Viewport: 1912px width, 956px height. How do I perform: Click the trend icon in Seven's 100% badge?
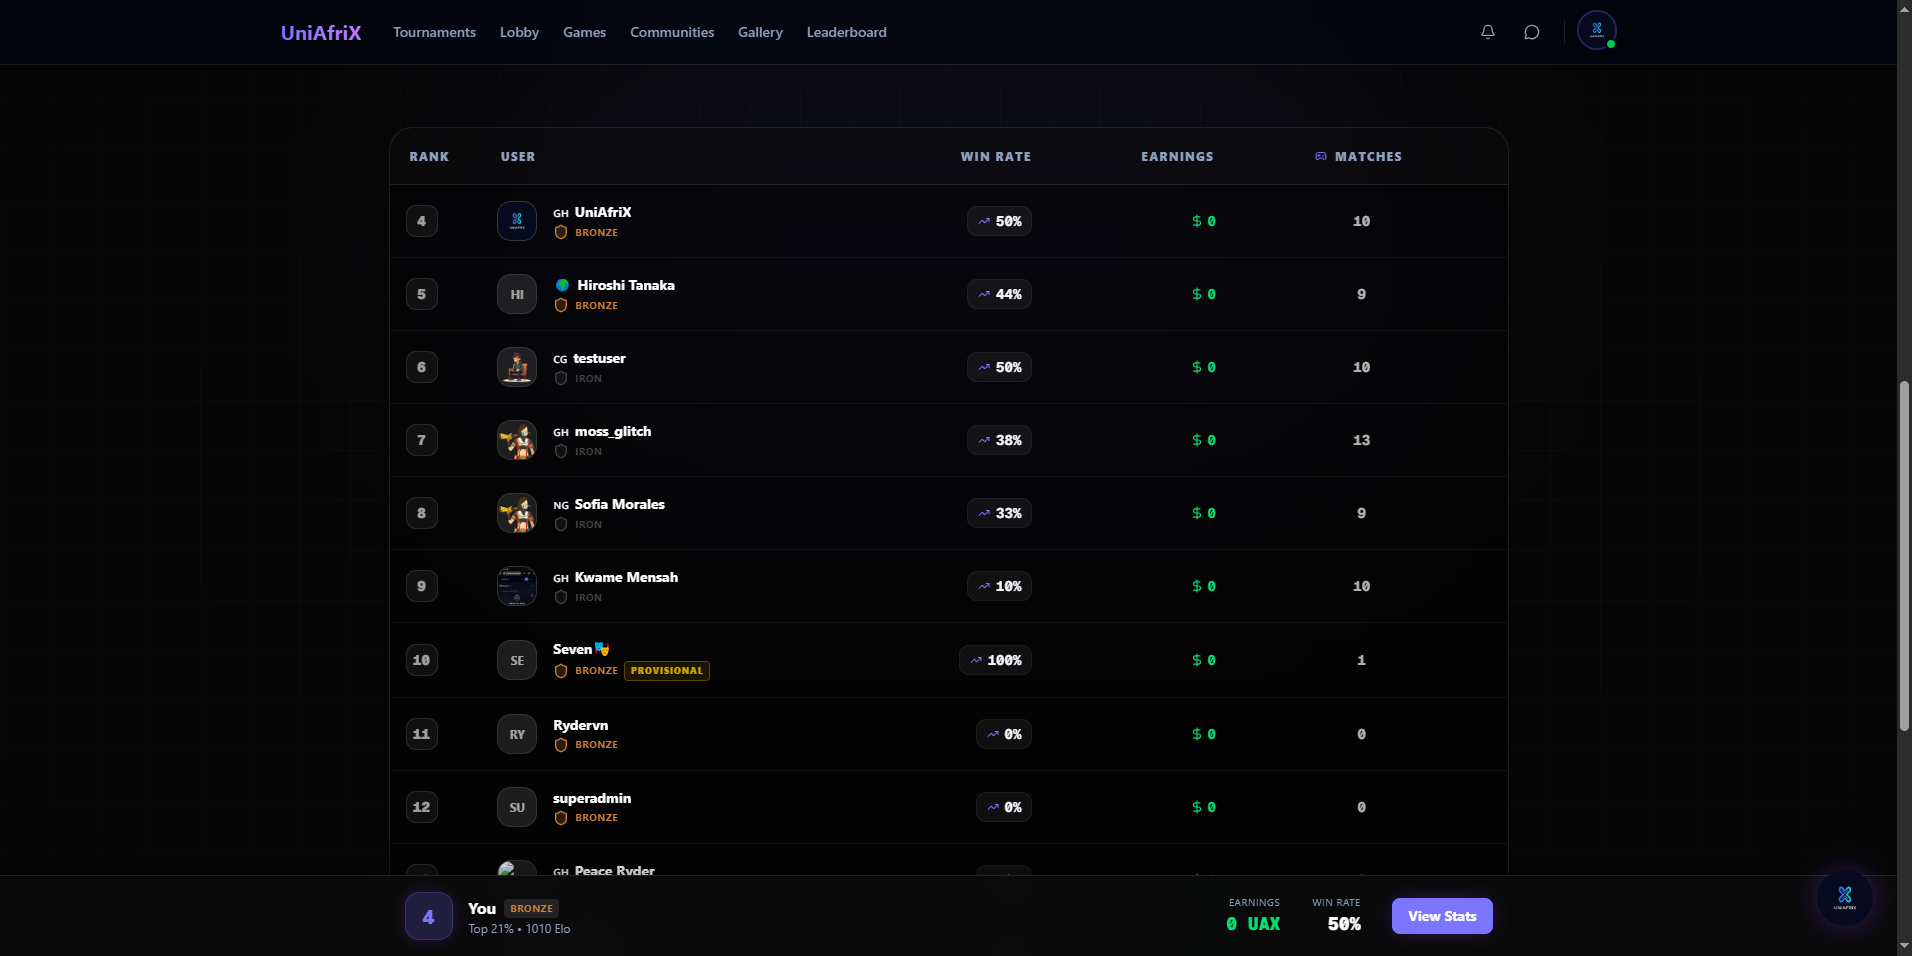976,660
